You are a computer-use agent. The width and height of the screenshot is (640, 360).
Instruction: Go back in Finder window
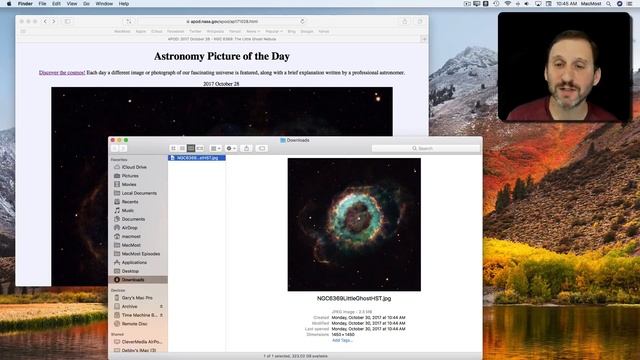pyautogui.click(x=115, y=148)
